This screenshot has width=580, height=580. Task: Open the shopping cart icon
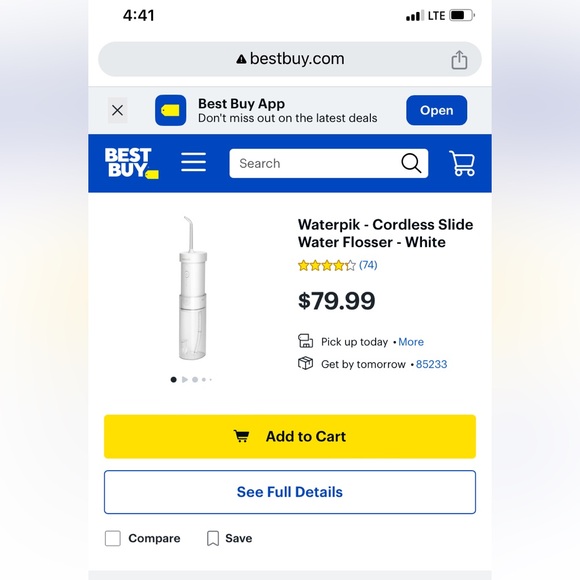click(462, 163)
